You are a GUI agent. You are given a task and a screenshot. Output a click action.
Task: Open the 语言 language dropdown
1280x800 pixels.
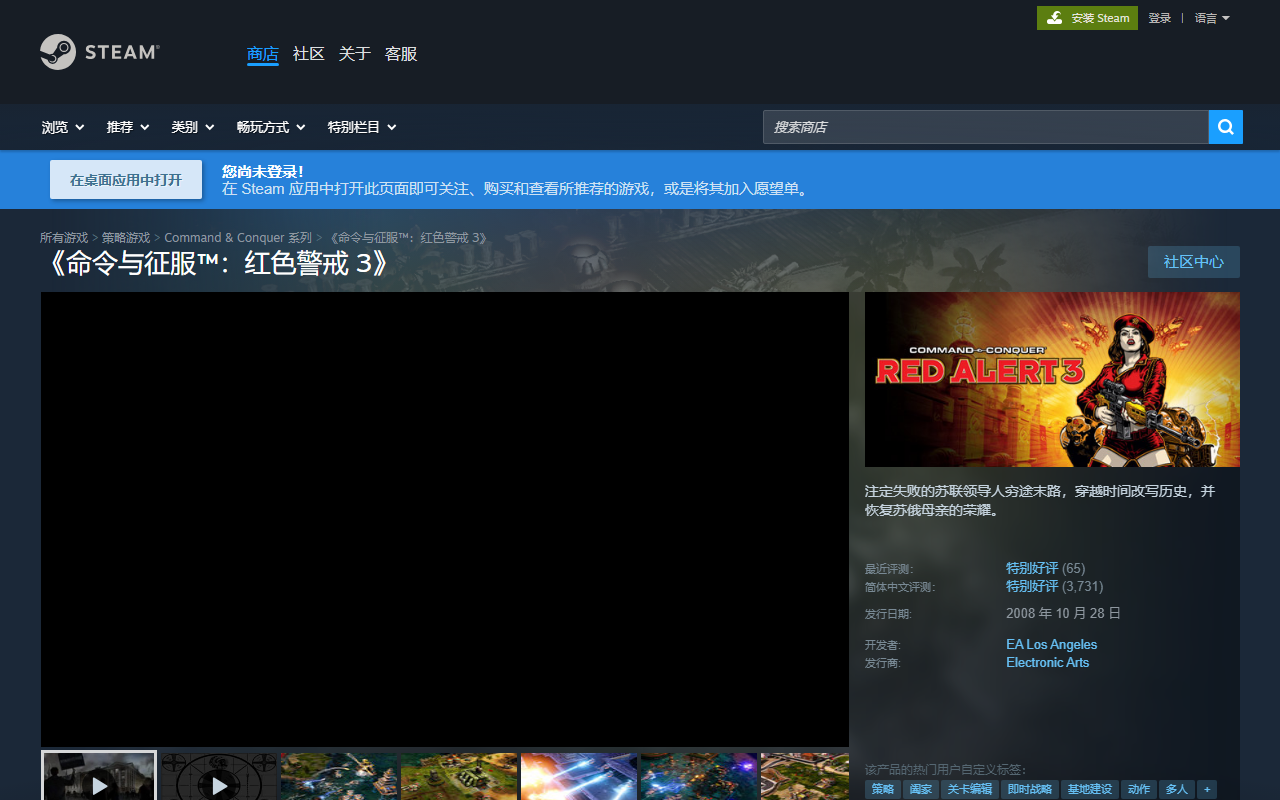(1212, 18)
